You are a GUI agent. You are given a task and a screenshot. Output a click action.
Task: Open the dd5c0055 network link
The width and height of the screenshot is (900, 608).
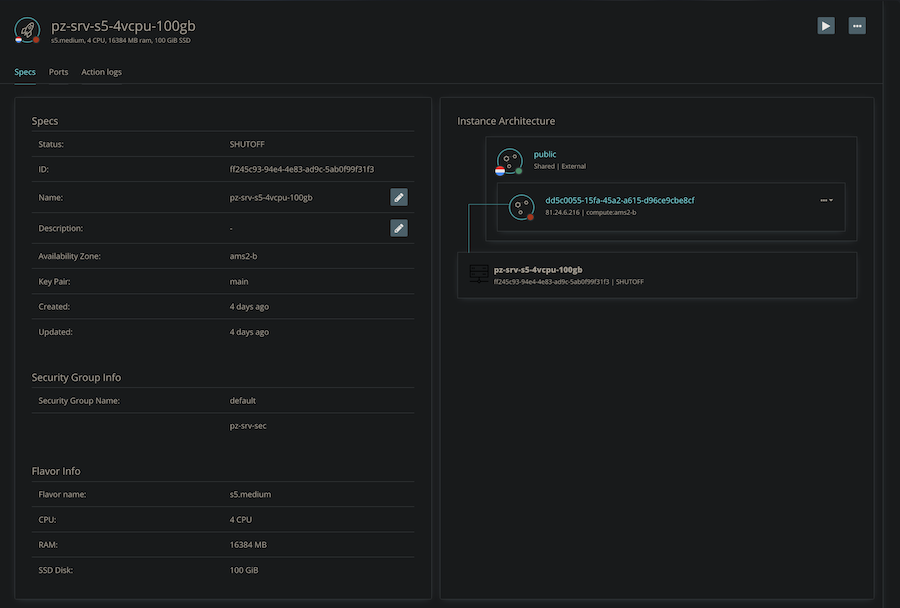pyautogui.click(x=619, y=199)
